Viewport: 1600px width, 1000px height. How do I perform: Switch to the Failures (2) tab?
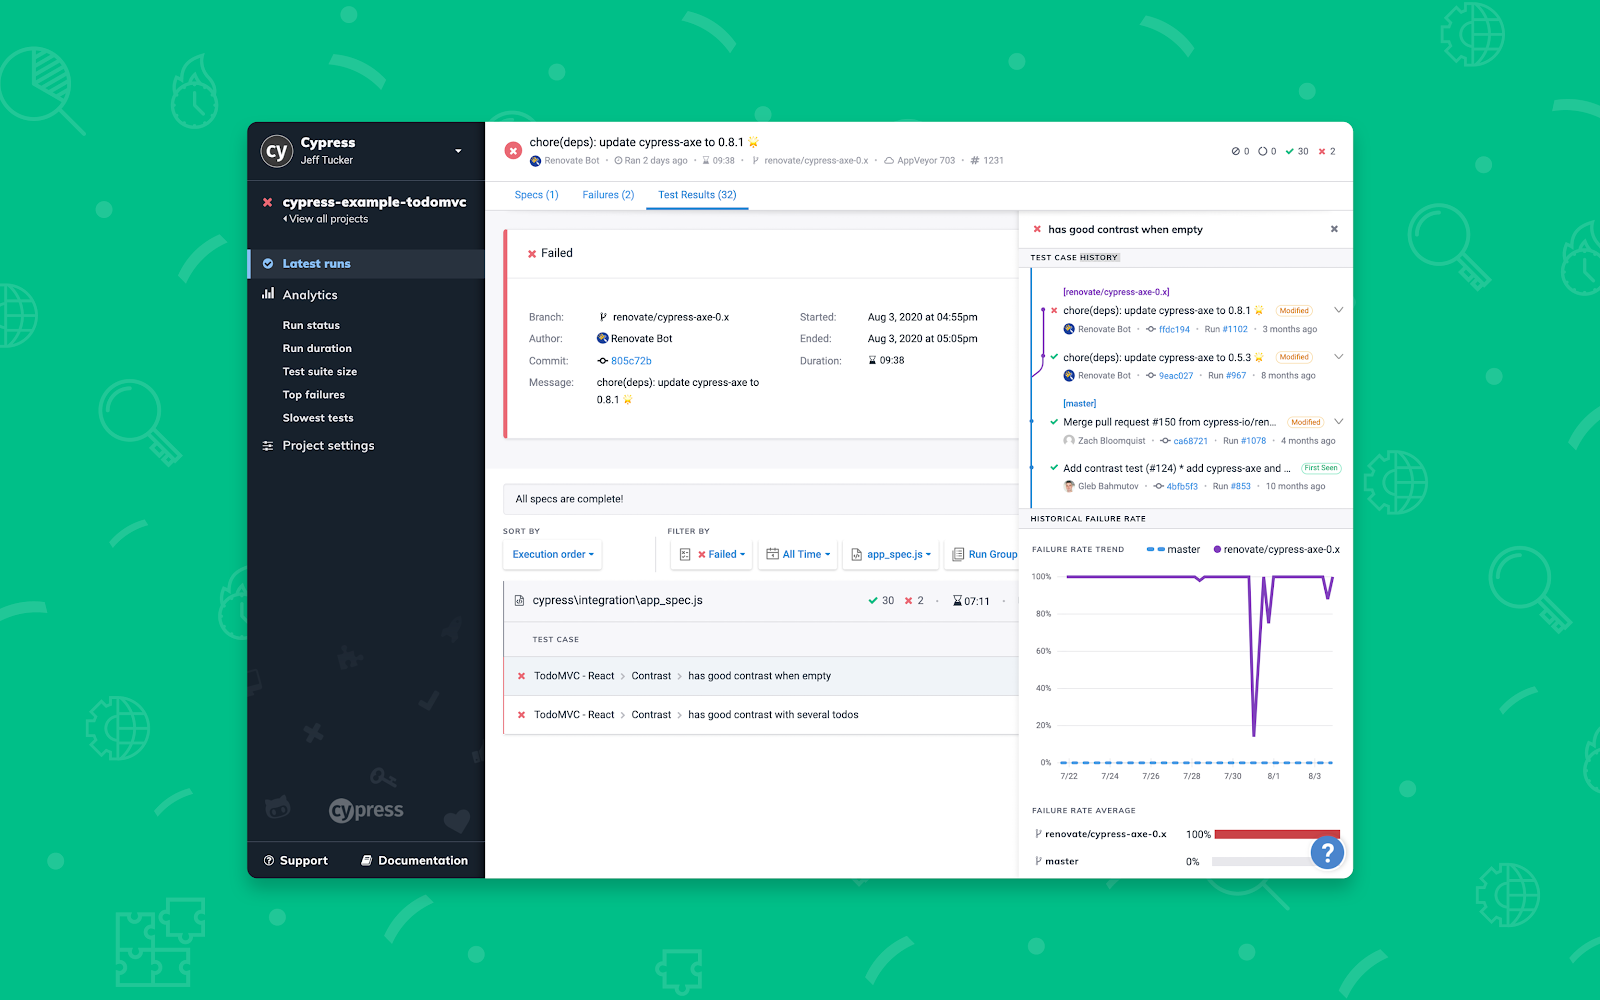[x=608, y=195]
